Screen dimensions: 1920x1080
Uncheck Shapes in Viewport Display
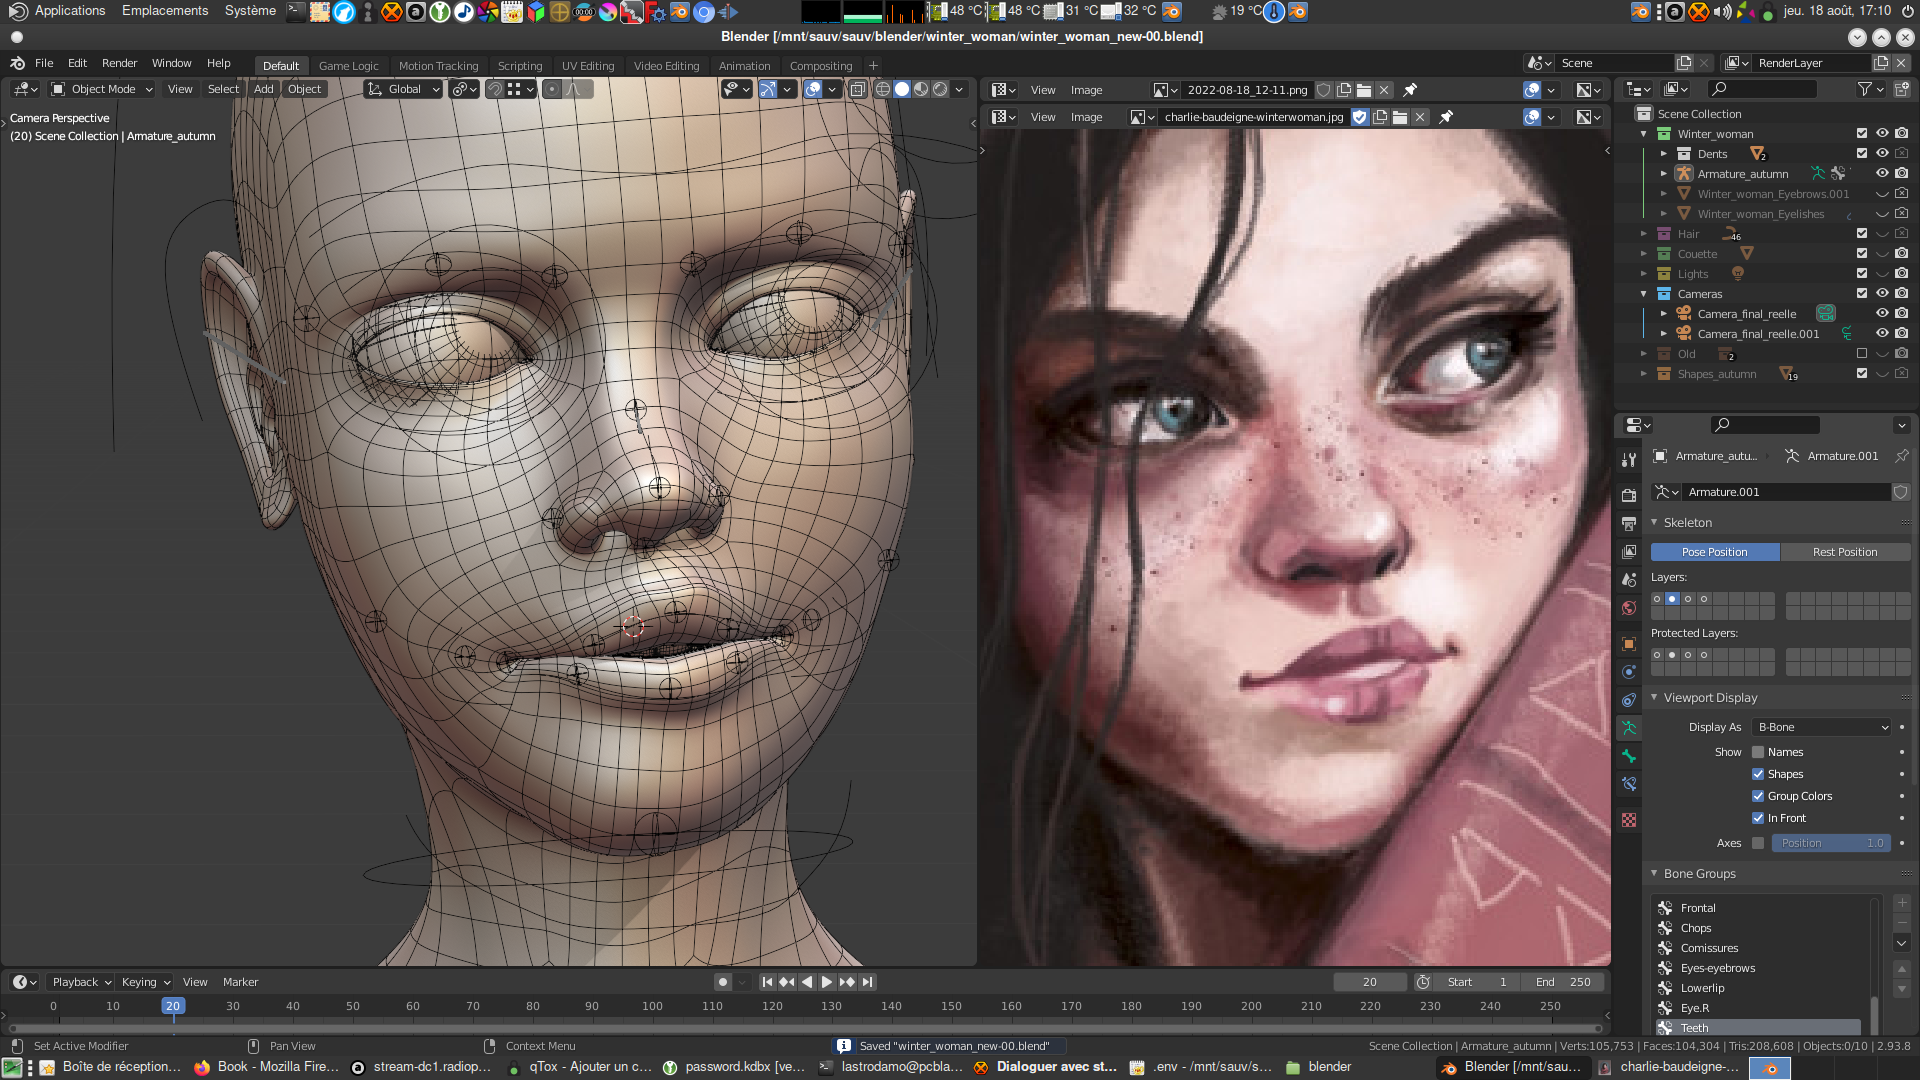point(1758,774)
